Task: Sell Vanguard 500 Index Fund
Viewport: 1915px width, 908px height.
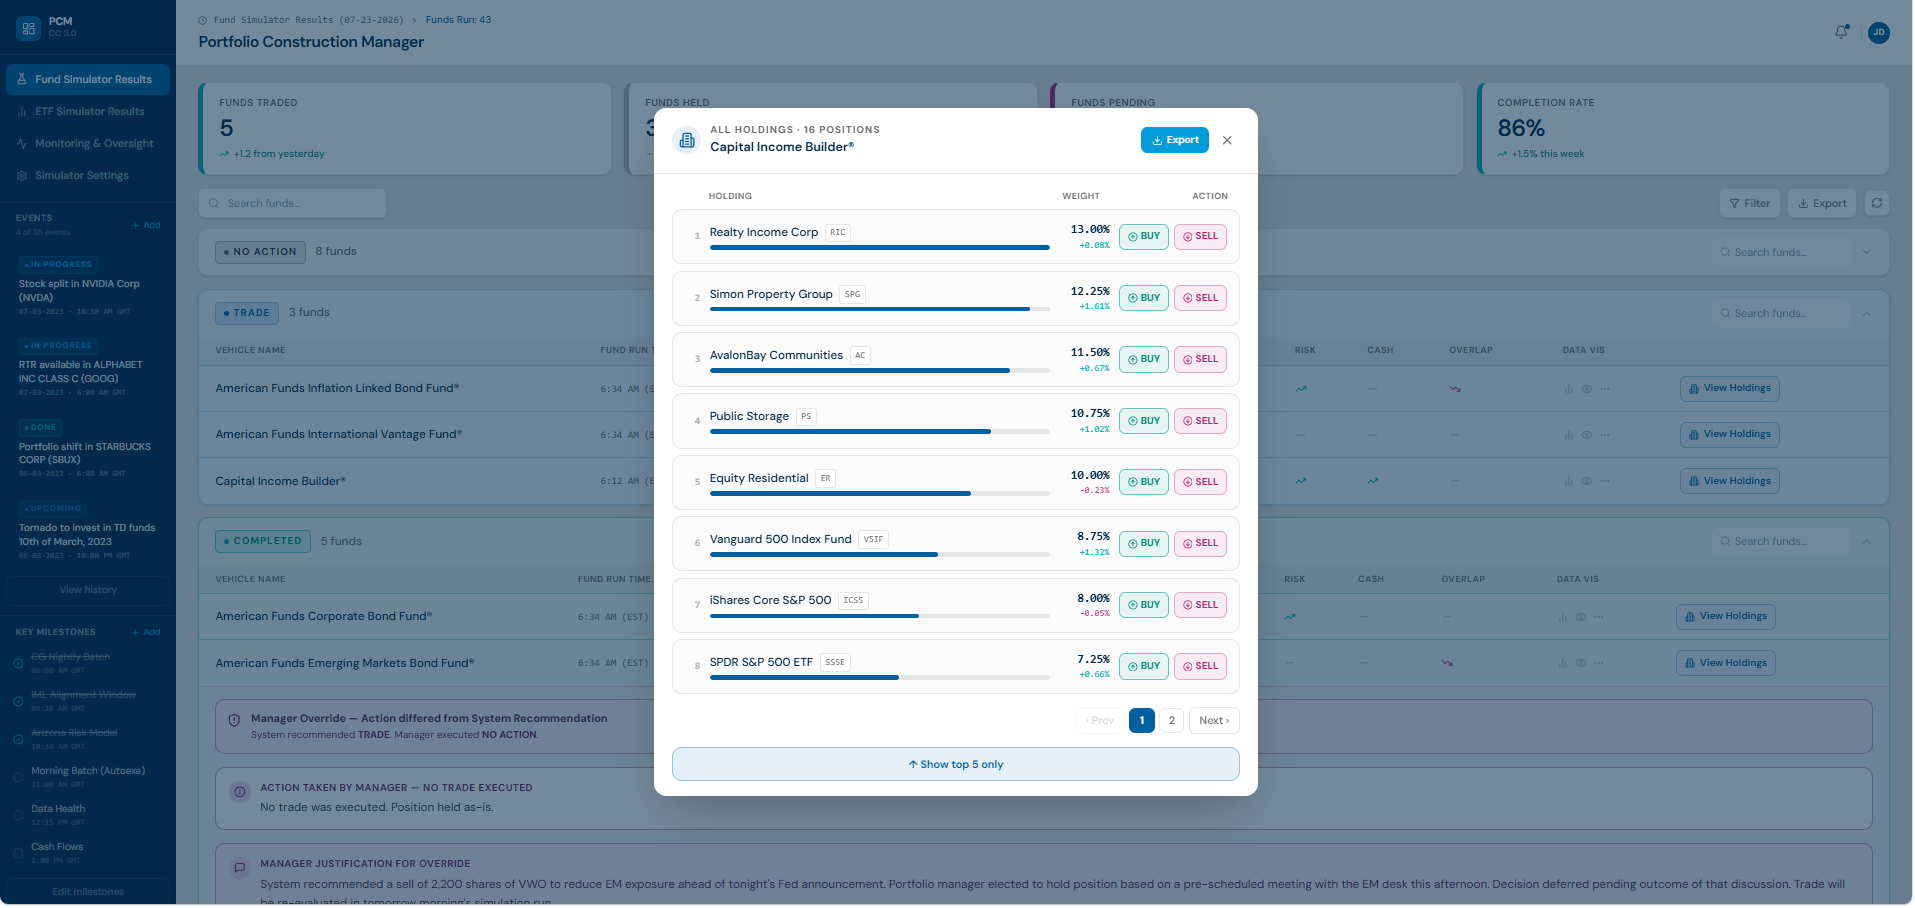Action: pyautogui.click(x=1200, y=543)
